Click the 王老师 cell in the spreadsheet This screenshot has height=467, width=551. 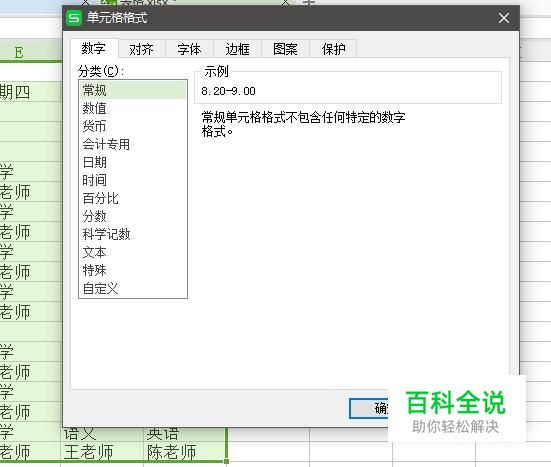[102, 452]
